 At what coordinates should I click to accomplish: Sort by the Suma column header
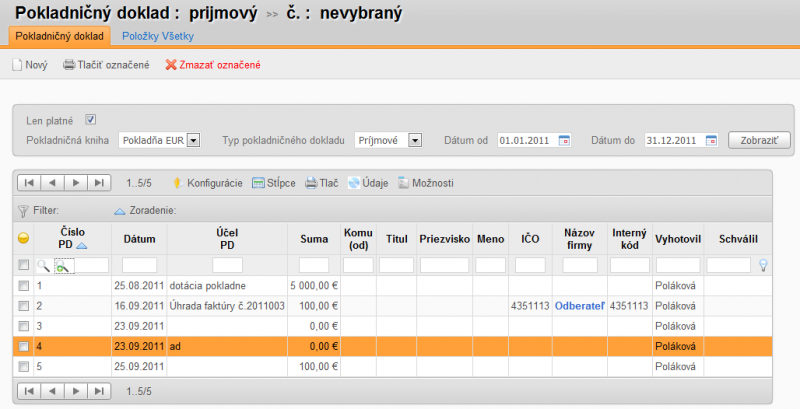[314, 239]
